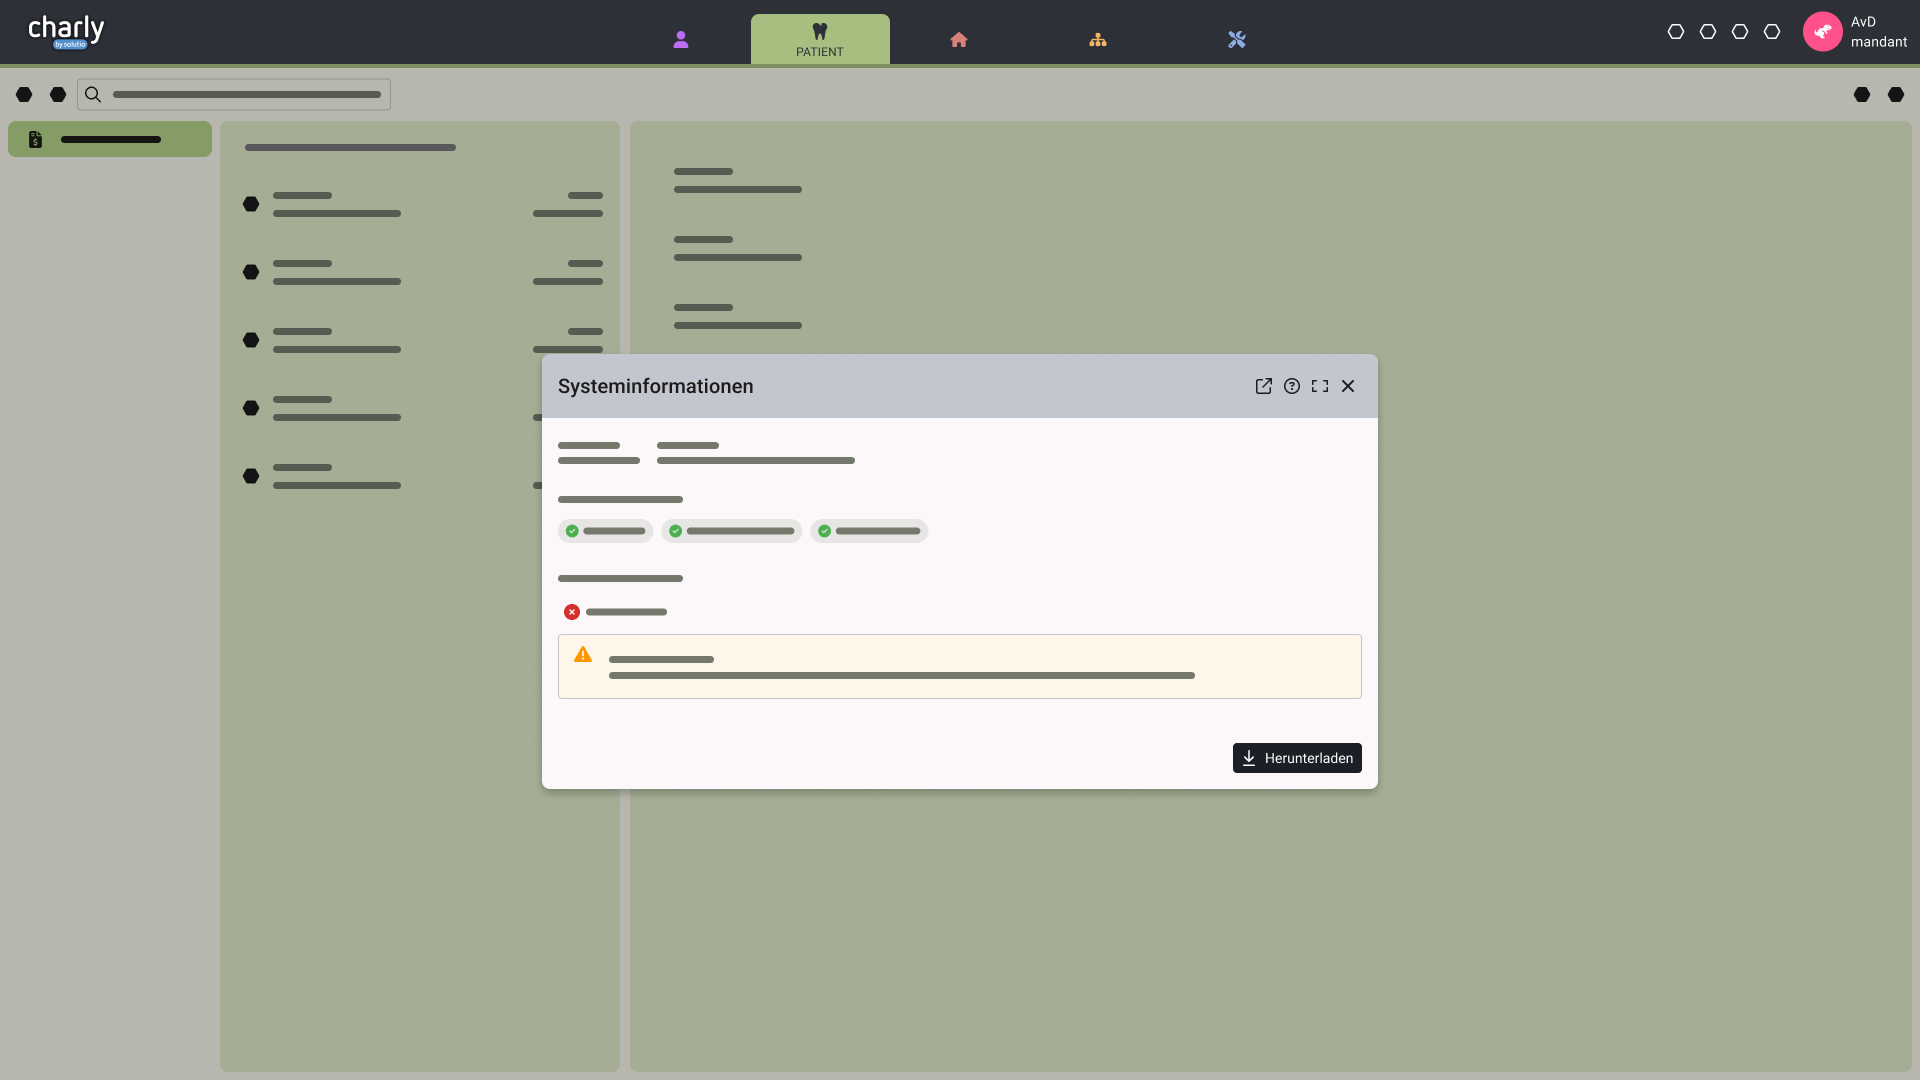
Task: Select the first list entry hexagon
Action: (x=251, y=204)
